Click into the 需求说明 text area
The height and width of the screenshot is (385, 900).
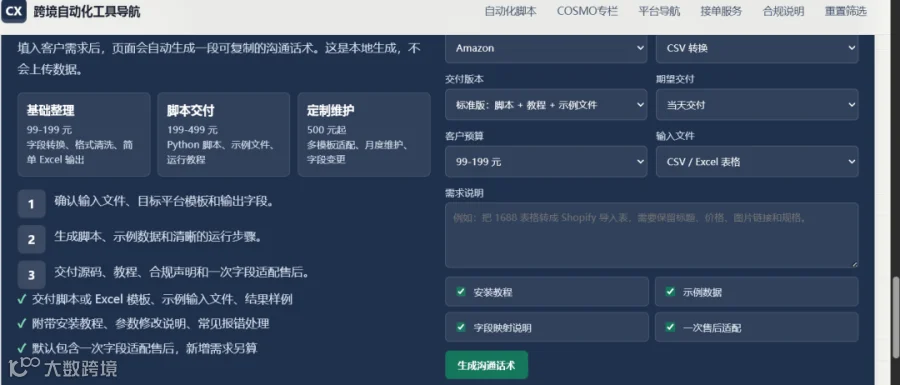pos(651,235)
